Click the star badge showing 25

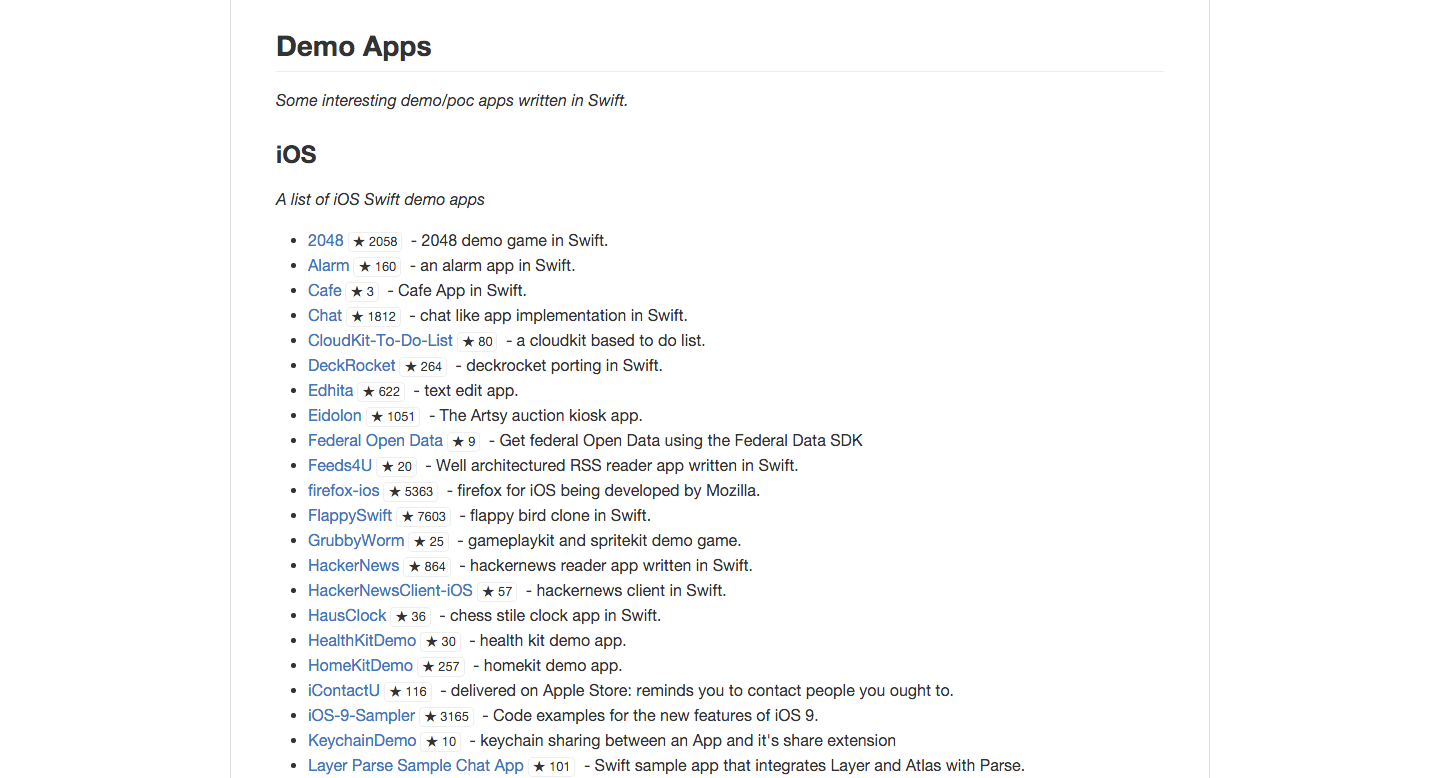tap(429, 541)
